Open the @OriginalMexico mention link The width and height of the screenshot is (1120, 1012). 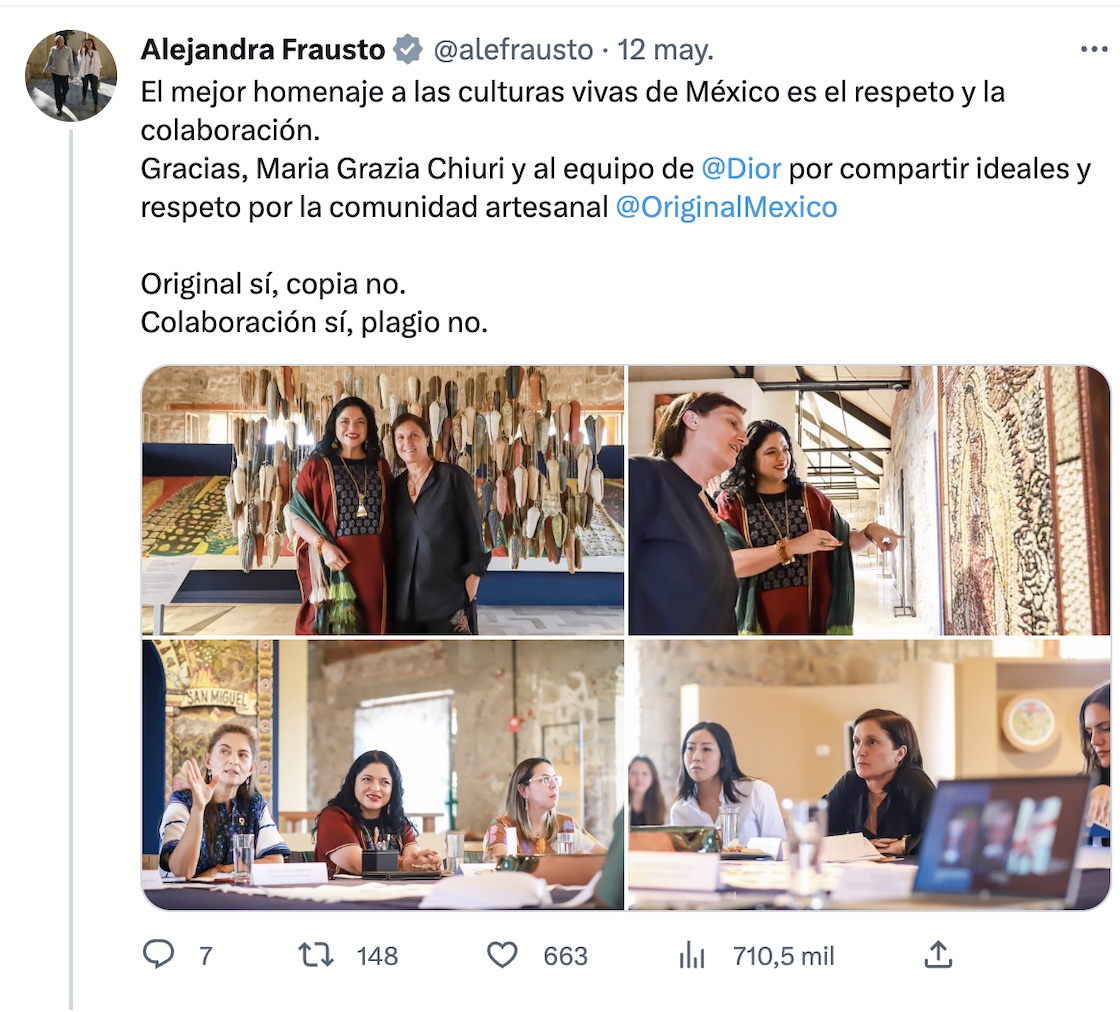(x=727, y=207)
